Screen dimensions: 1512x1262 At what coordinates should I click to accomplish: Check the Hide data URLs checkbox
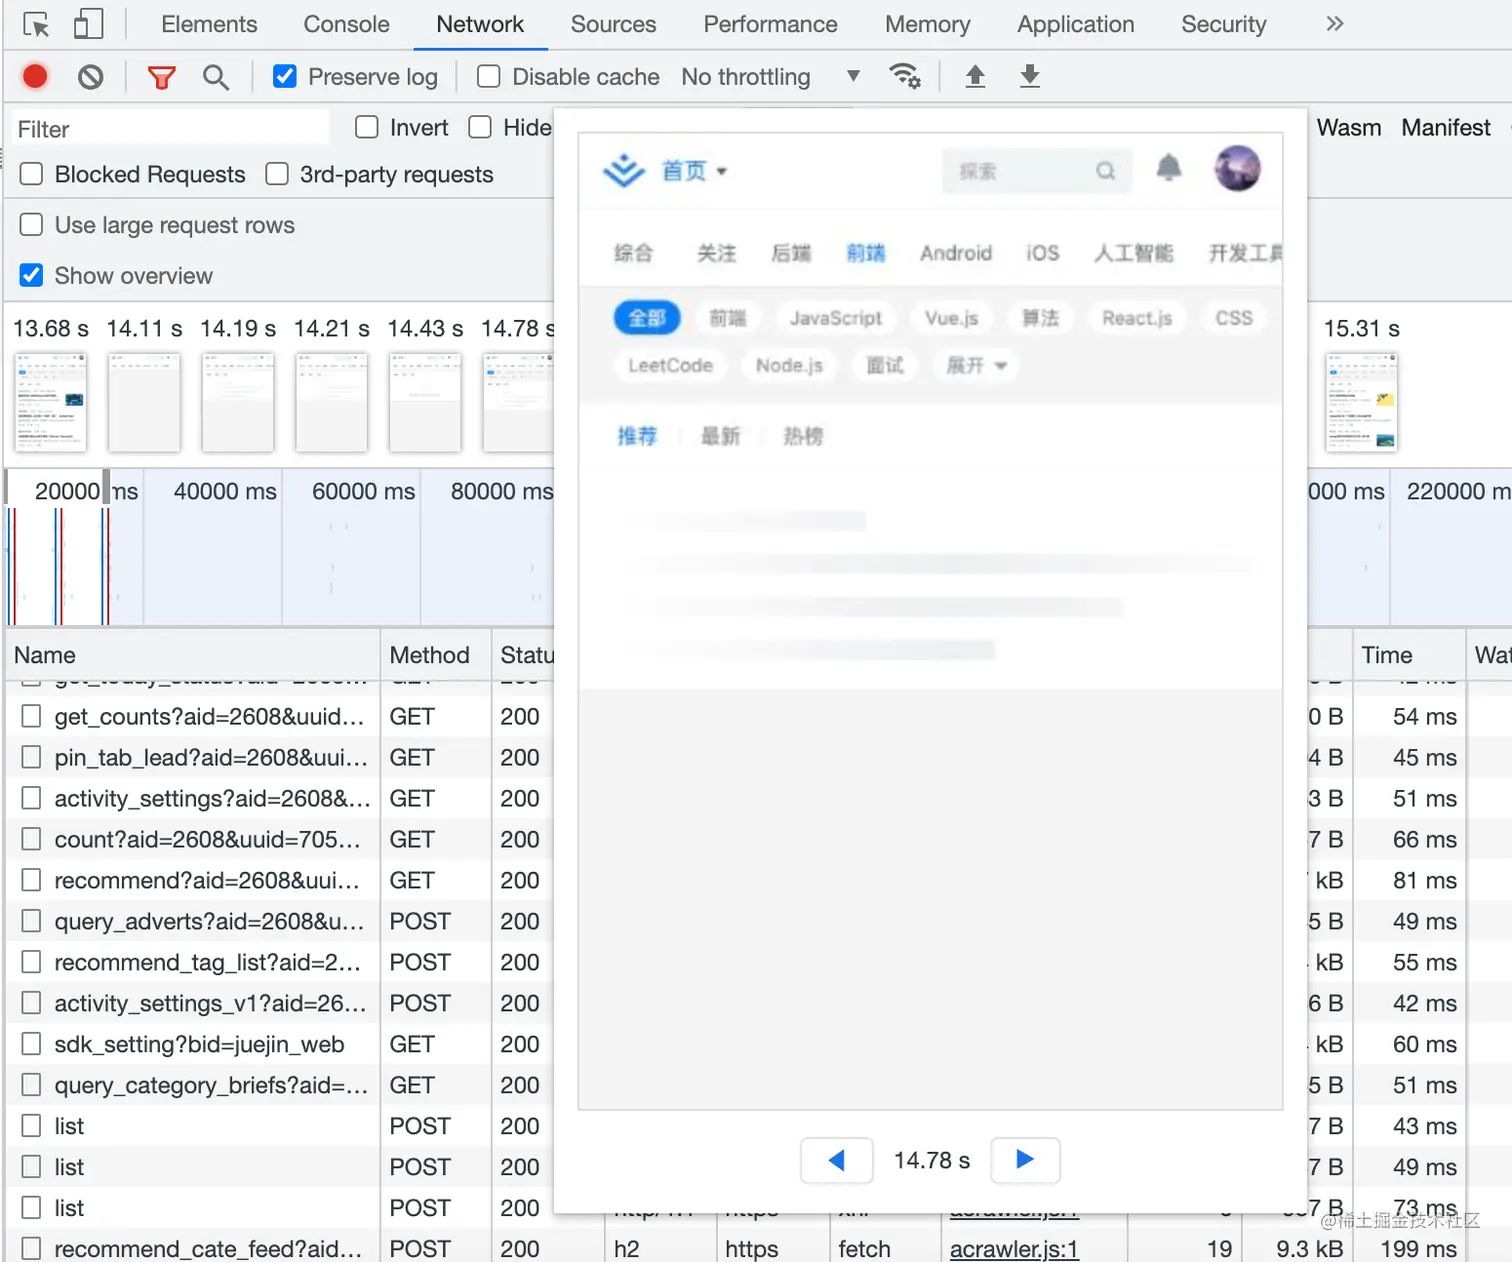[x=480, y=127]
